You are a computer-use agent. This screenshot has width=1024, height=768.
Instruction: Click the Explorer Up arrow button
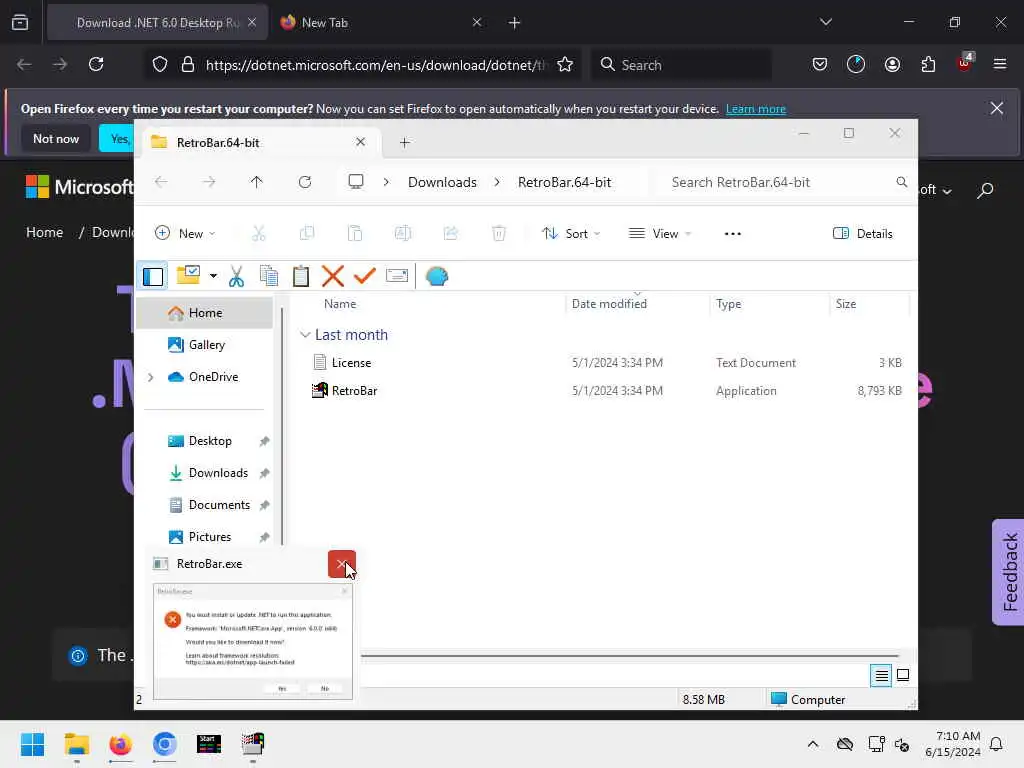[x=257, y=182]
